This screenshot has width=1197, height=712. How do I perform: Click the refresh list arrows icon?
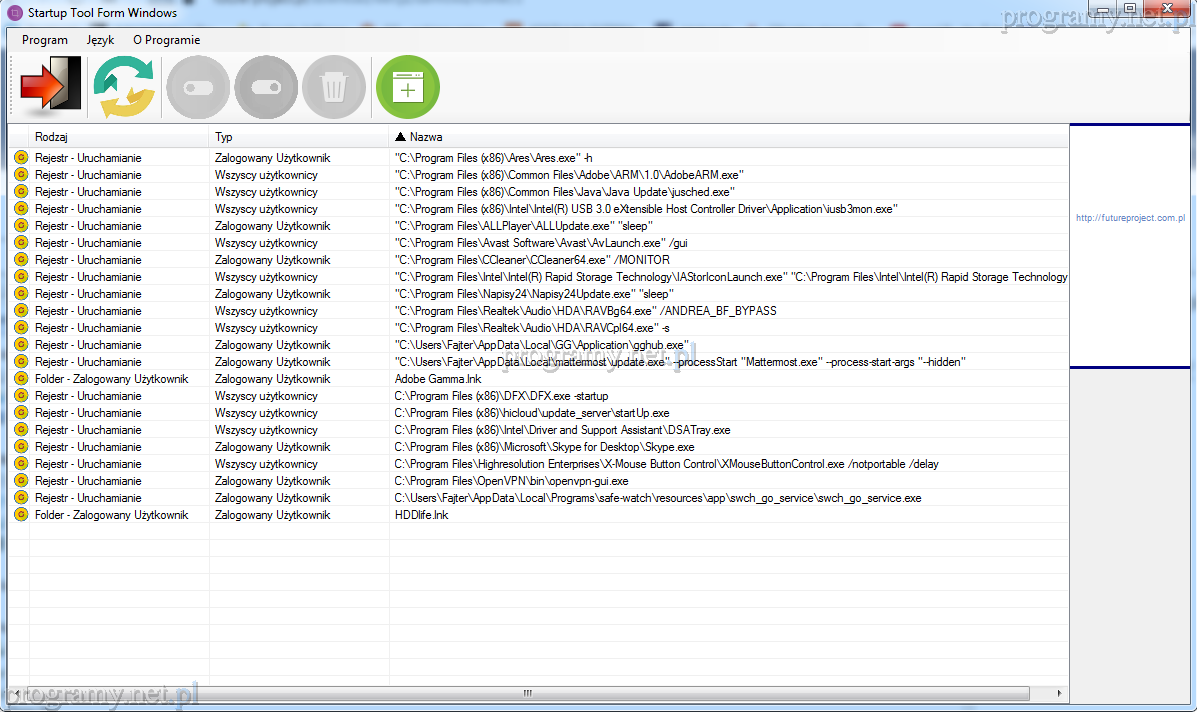pos(125,88)
